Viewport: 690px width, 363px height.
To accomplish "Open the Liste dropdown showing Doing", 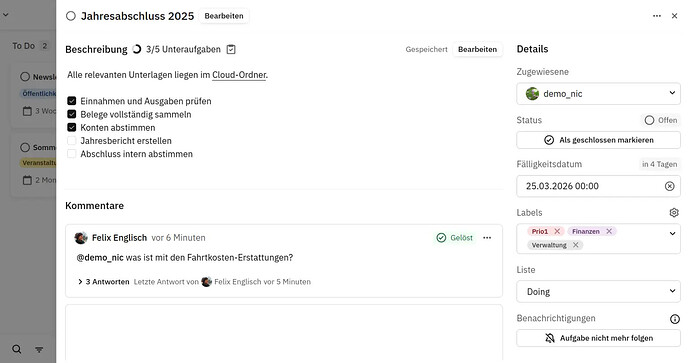I will tap(598, 292).
